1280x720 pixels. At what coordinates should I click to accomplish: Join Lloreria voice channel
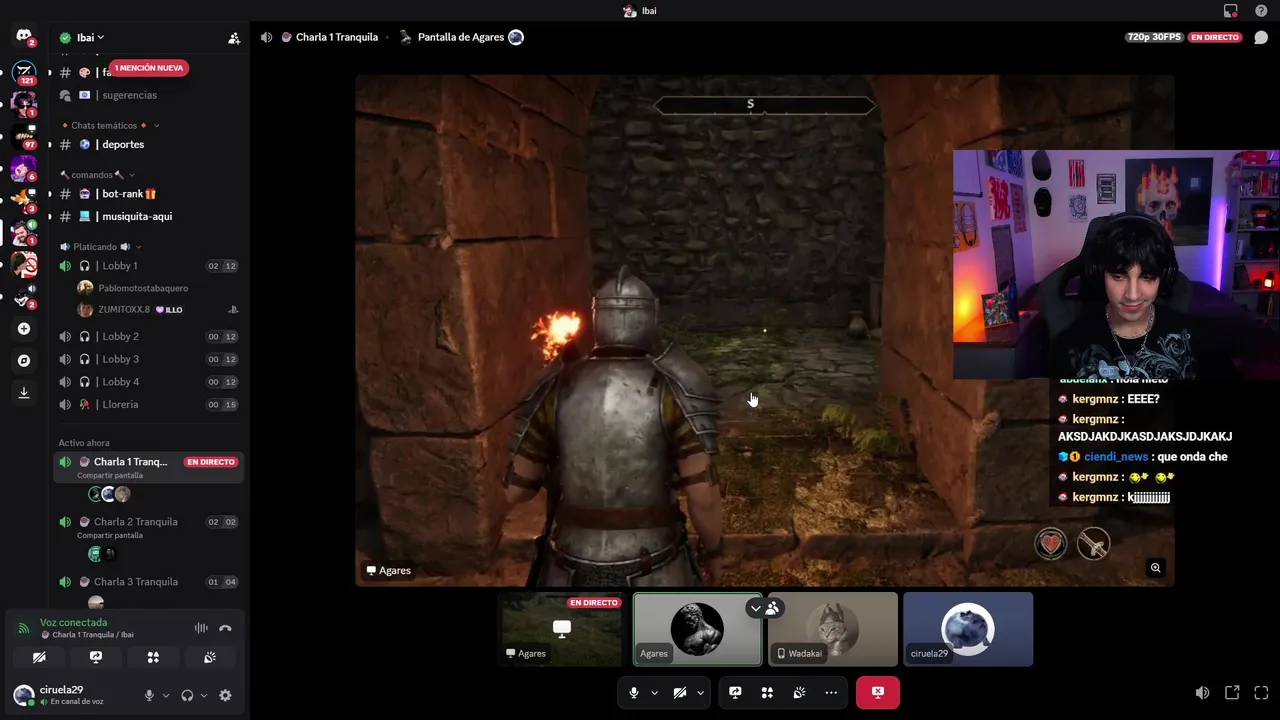tap(149, 404)
